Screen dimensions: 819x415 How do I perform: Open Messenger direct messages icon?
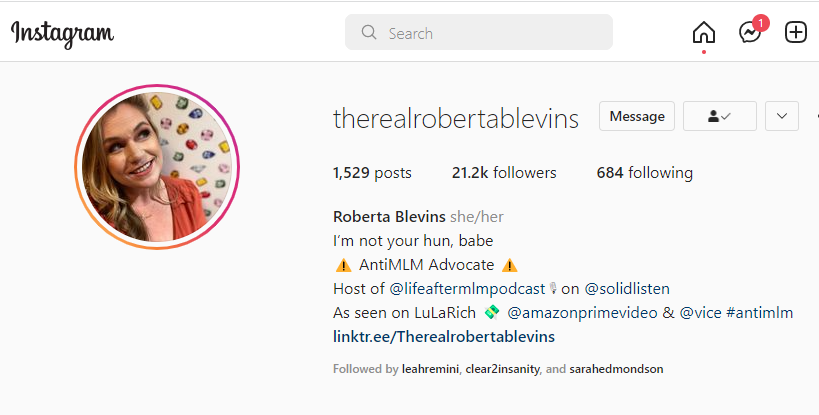[x=750, y=33]
